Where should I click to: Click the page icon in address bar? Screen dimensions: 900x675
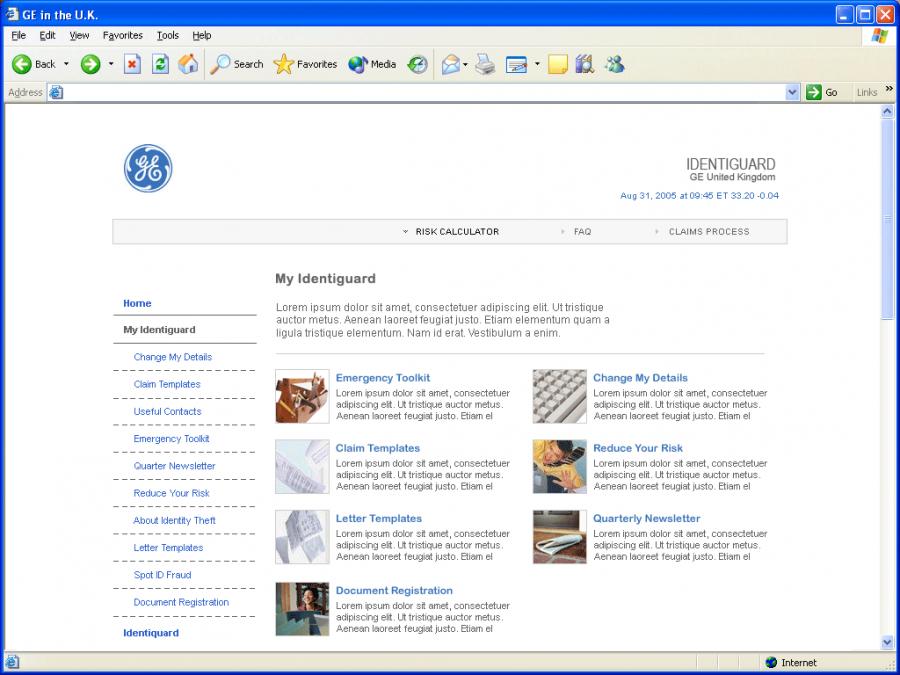point(56,92)
